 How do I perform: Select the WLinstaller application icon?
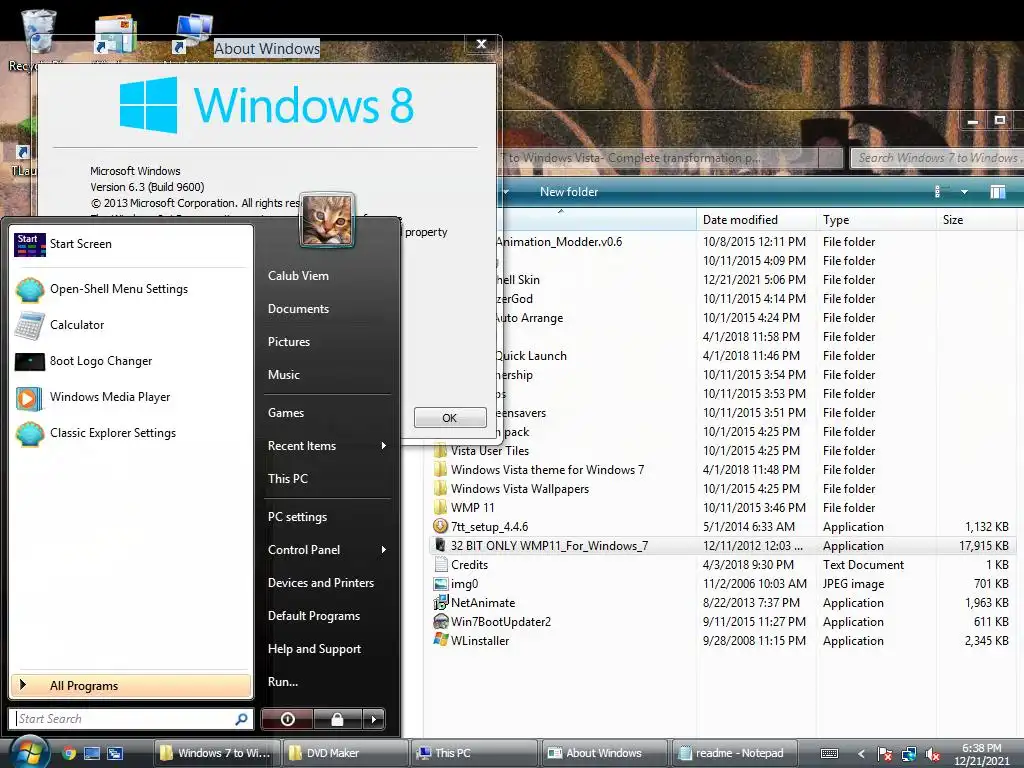click(441, 640)
